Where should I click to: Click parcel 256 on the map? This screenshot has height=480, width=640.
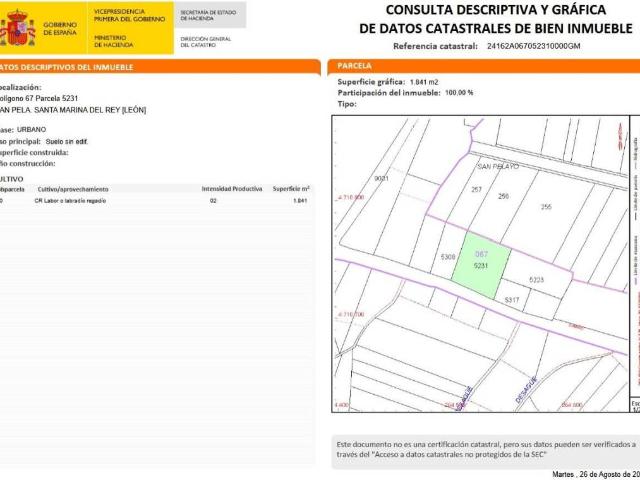click(503, 196)
